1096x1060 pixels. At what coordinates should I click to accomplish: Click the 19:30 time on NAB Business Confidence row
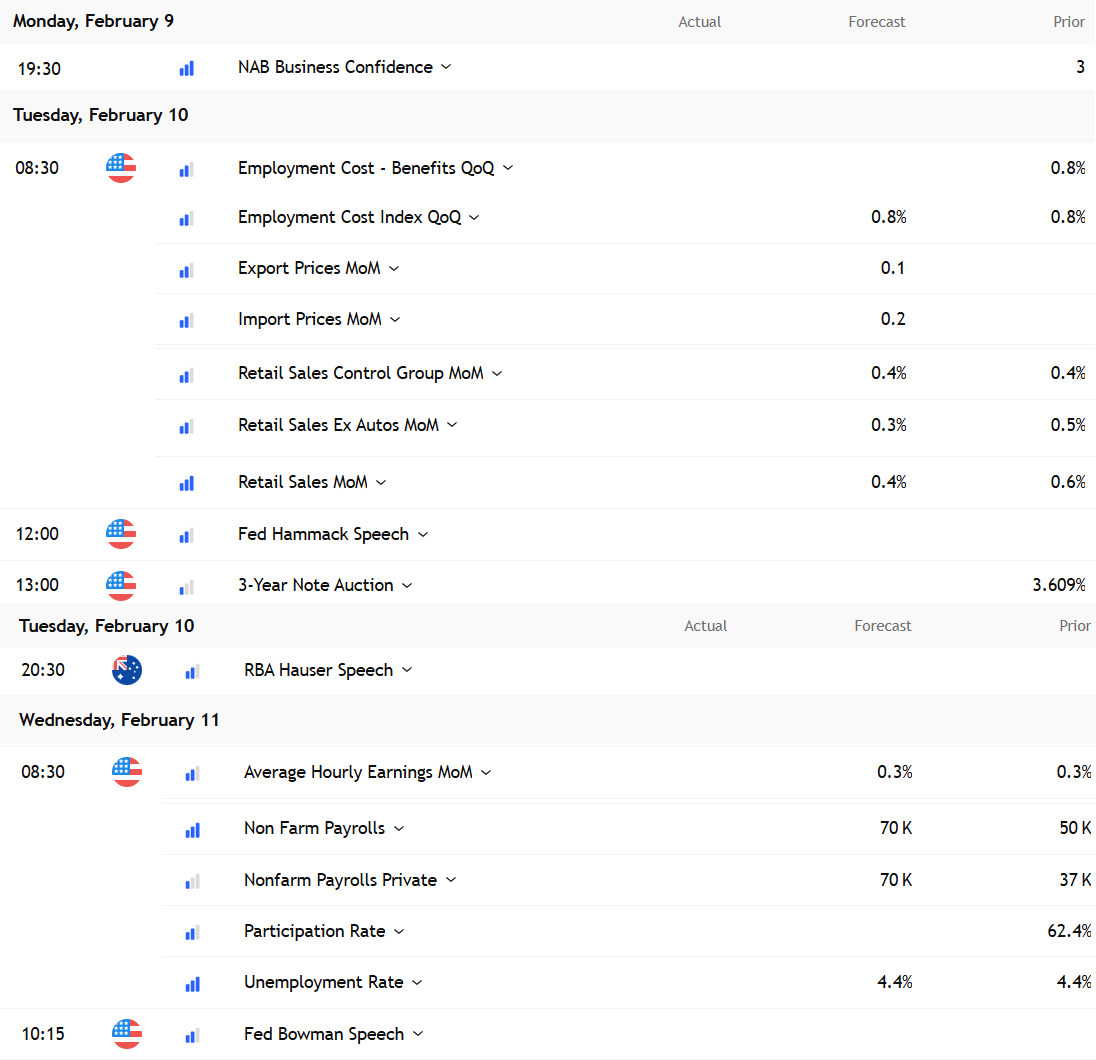click(x=39, y=69)
